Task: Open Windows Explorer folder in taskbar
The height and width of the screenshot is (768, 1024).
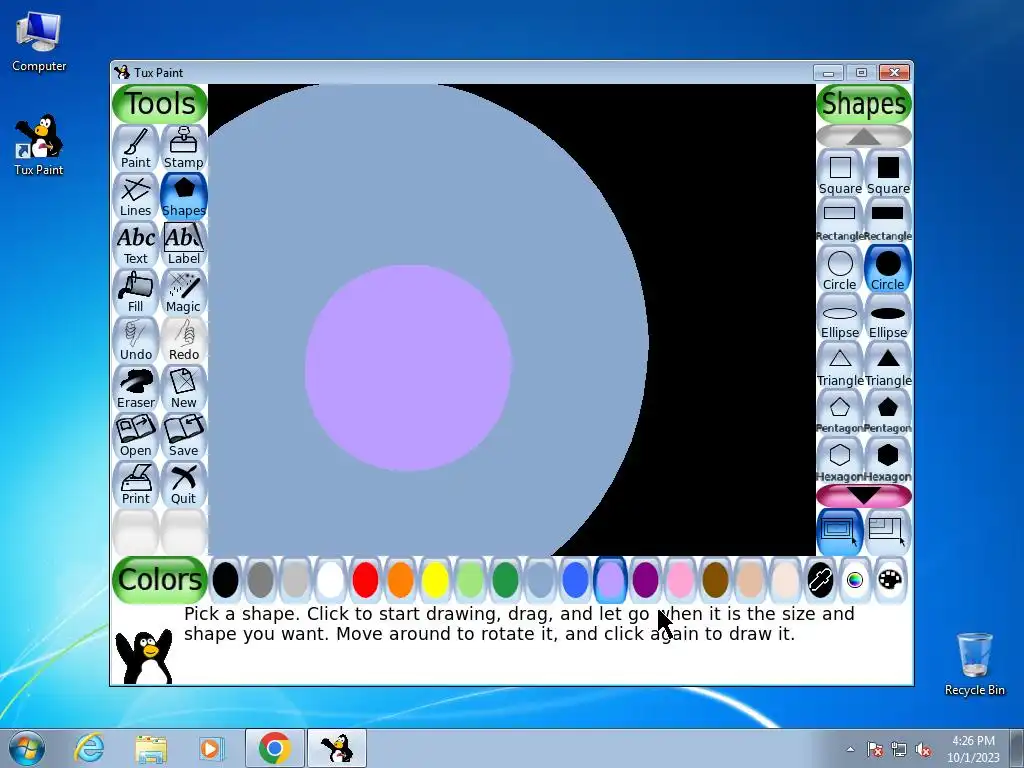Action: tap(151, 748)
